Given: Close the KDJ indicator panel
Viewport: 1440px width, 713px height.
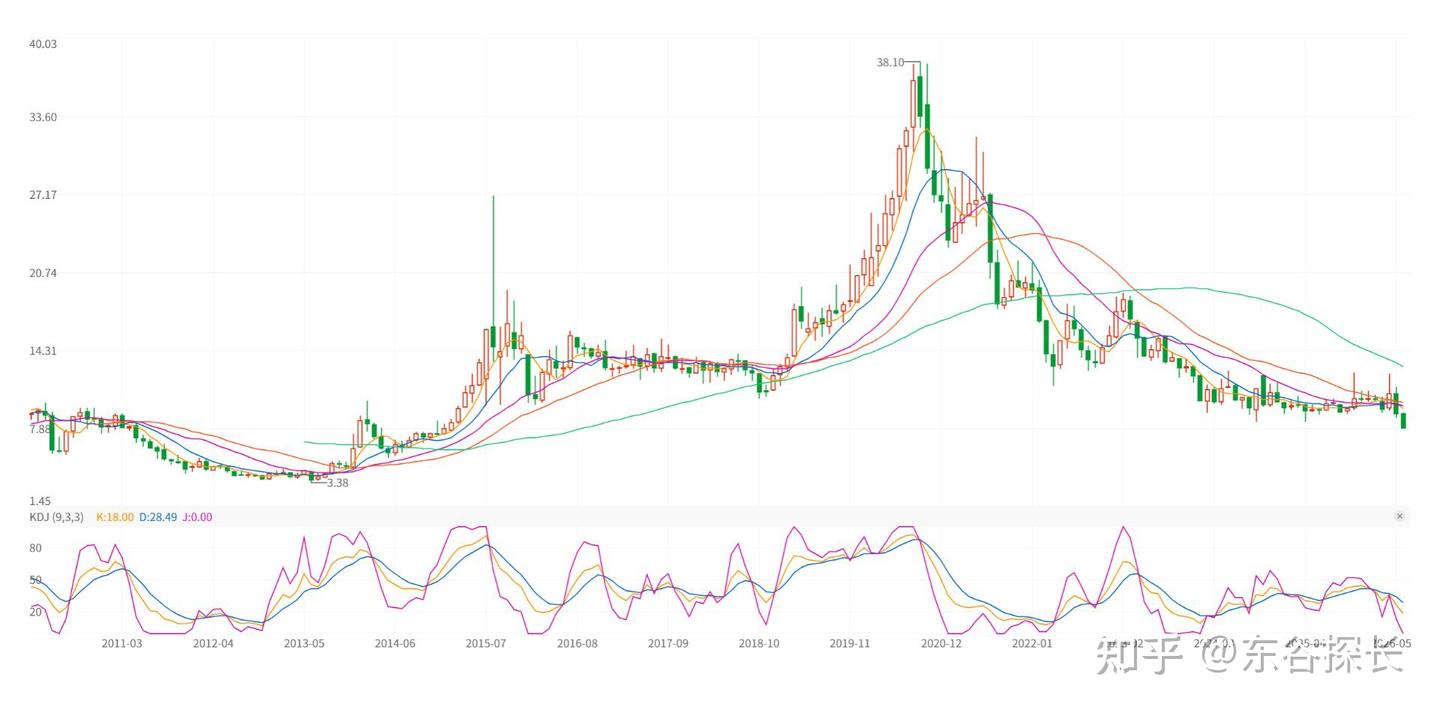Looking at the screenshot, I should coord(1399,516).
